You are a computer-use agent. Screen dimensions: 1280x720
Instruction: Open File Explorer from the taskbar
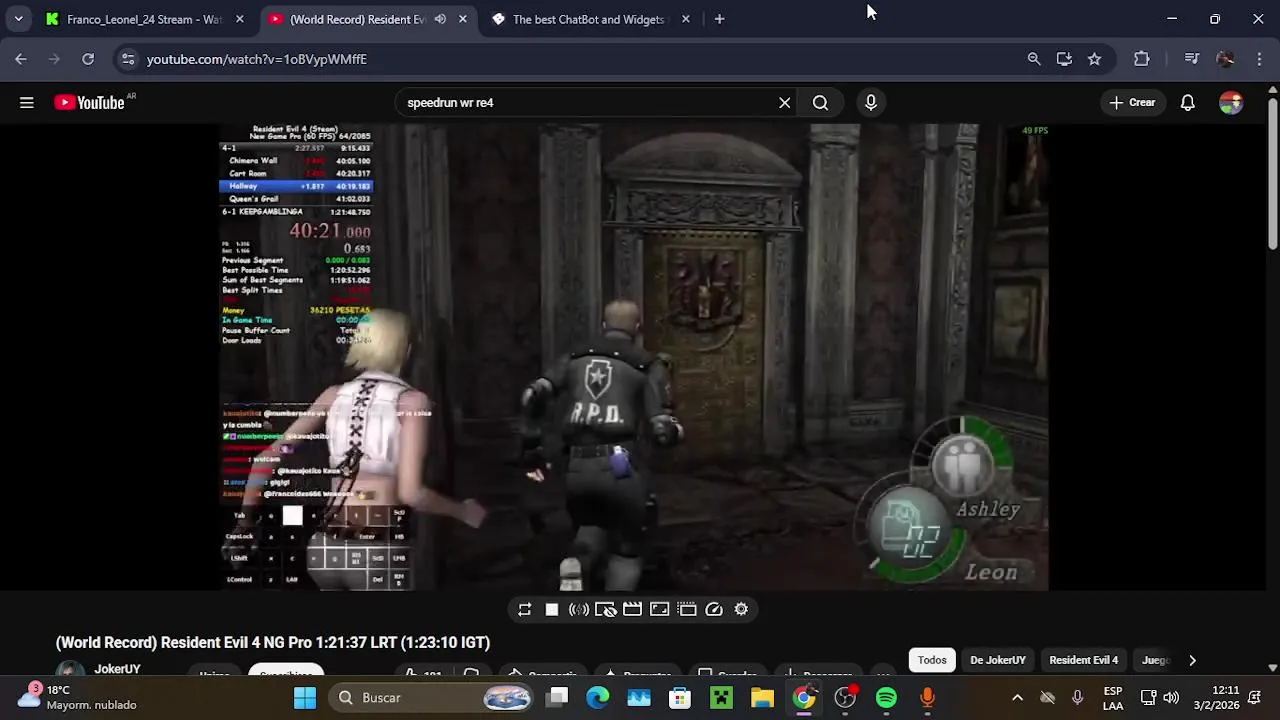[762, 697]
